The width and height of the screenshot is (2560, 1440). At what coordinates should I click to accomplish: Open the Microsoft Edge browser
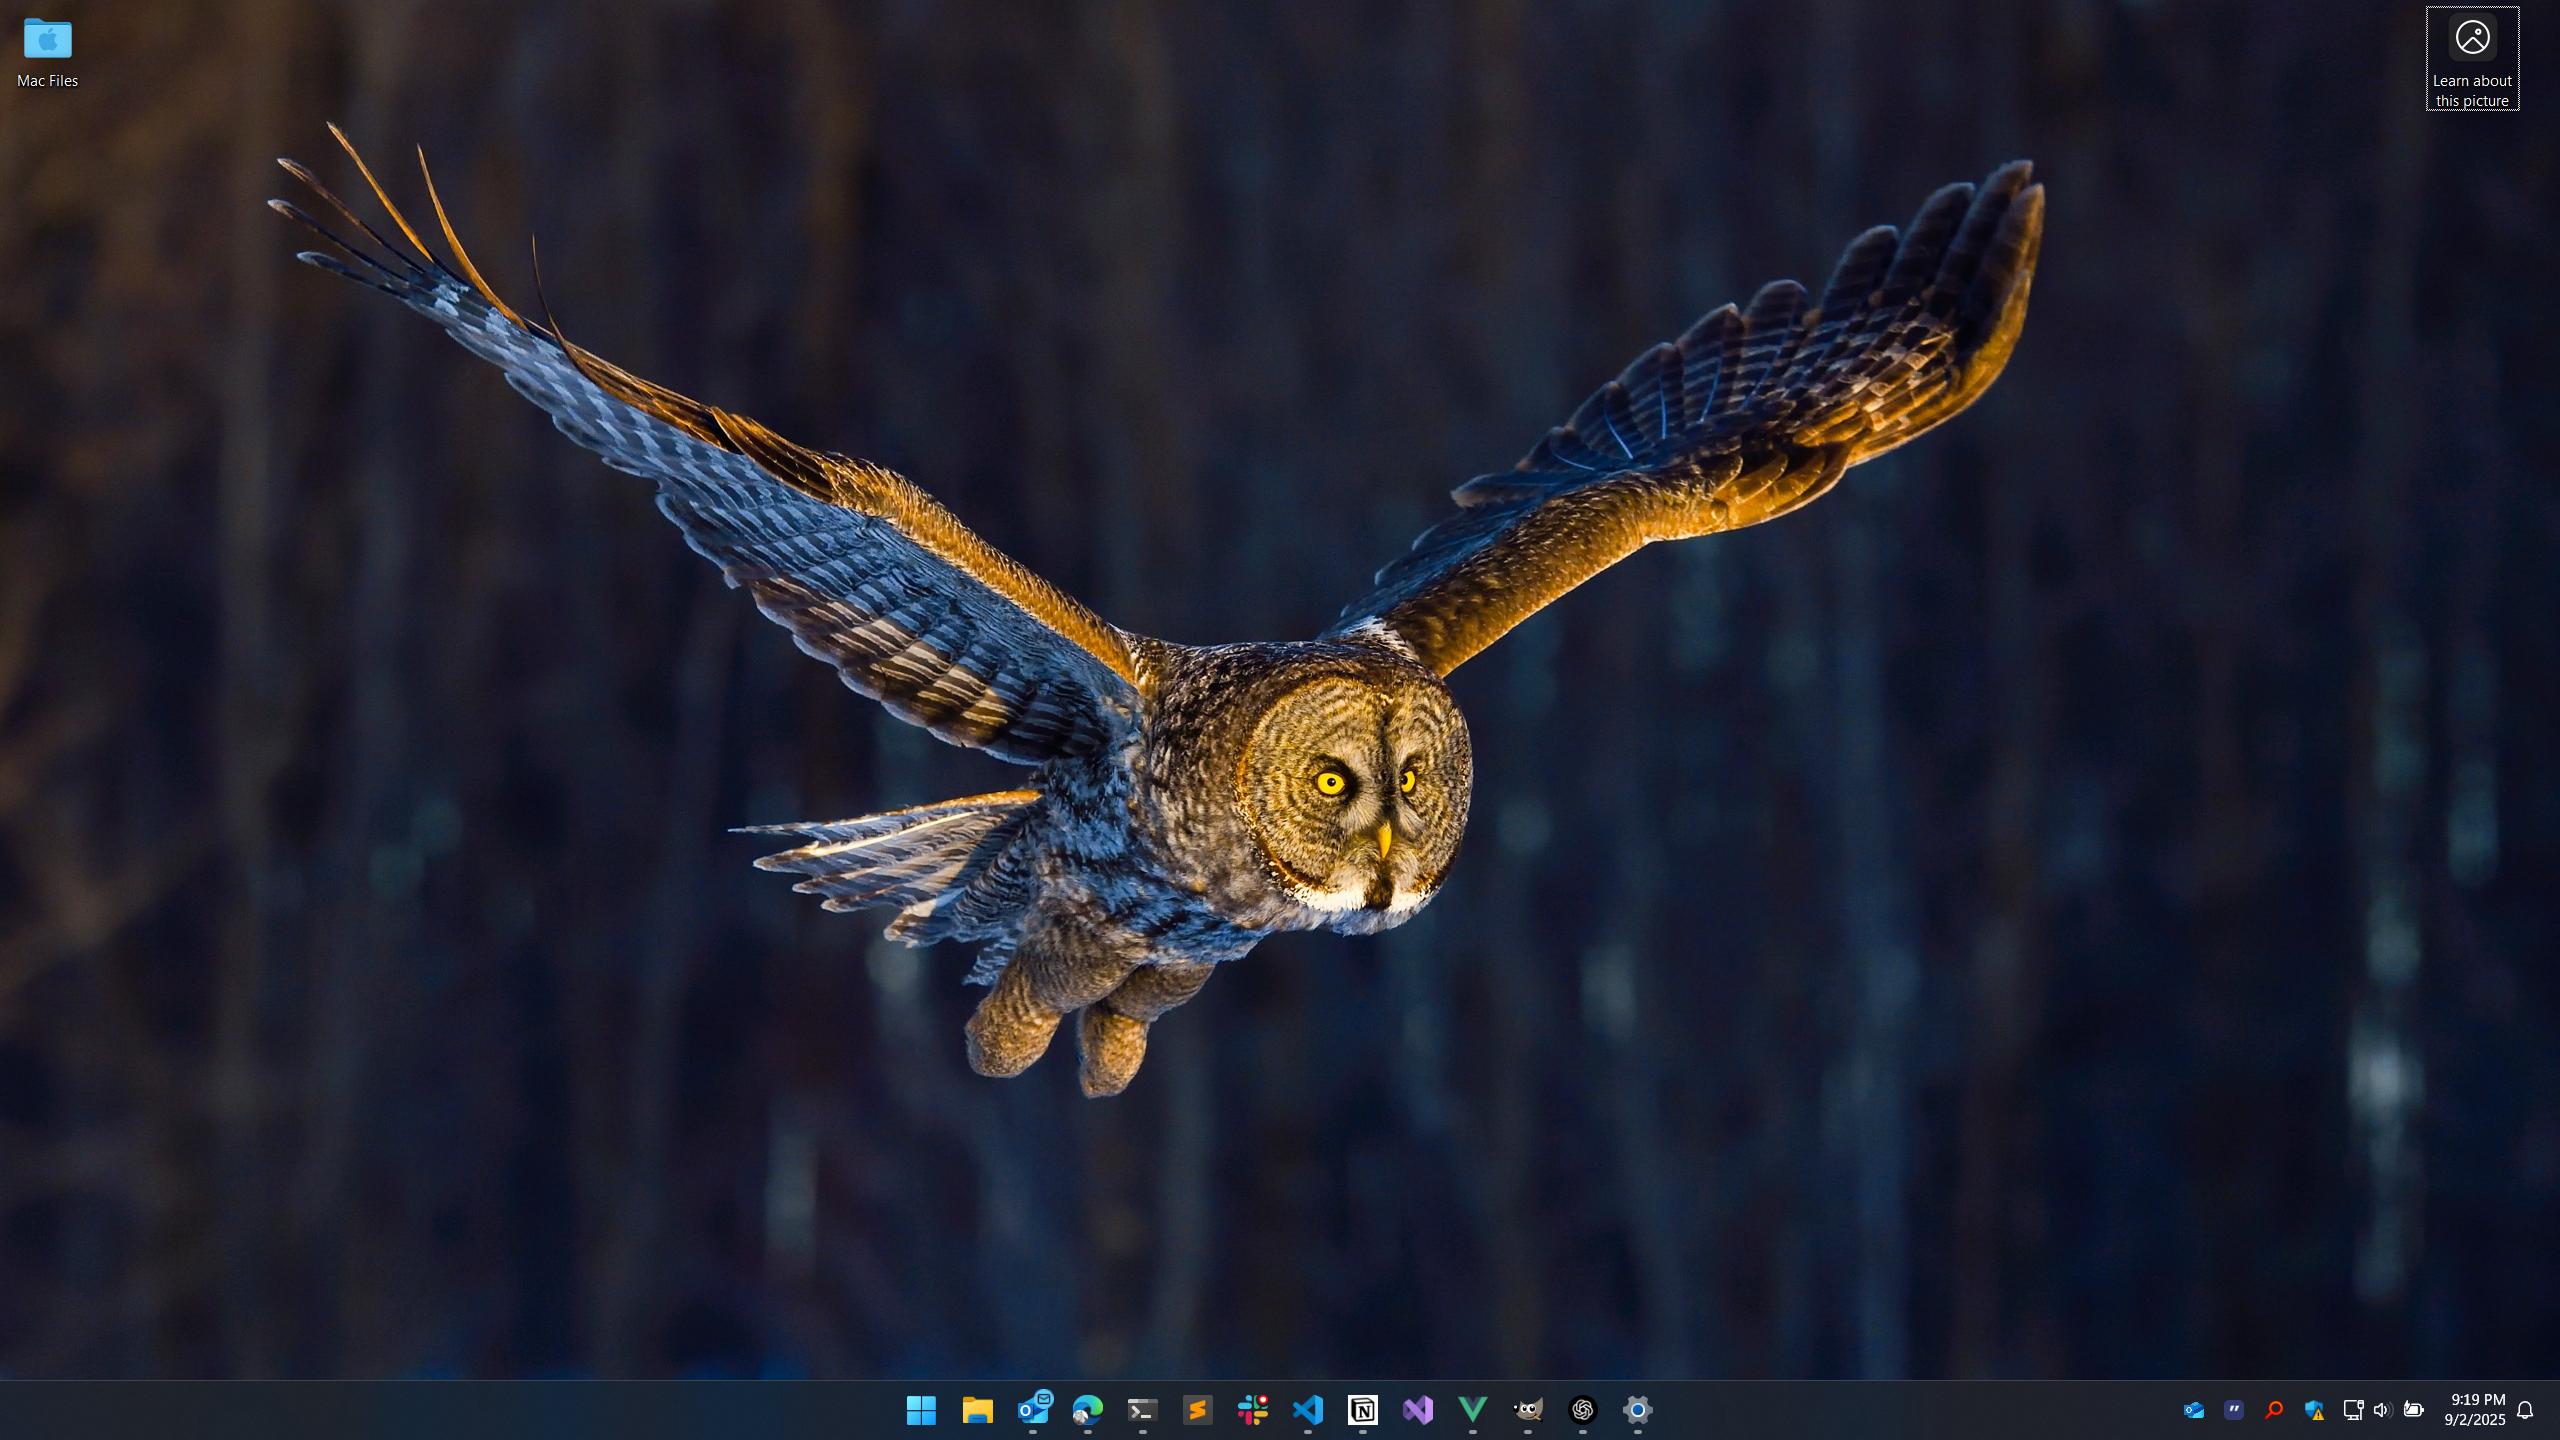tap(1088, 1410)
